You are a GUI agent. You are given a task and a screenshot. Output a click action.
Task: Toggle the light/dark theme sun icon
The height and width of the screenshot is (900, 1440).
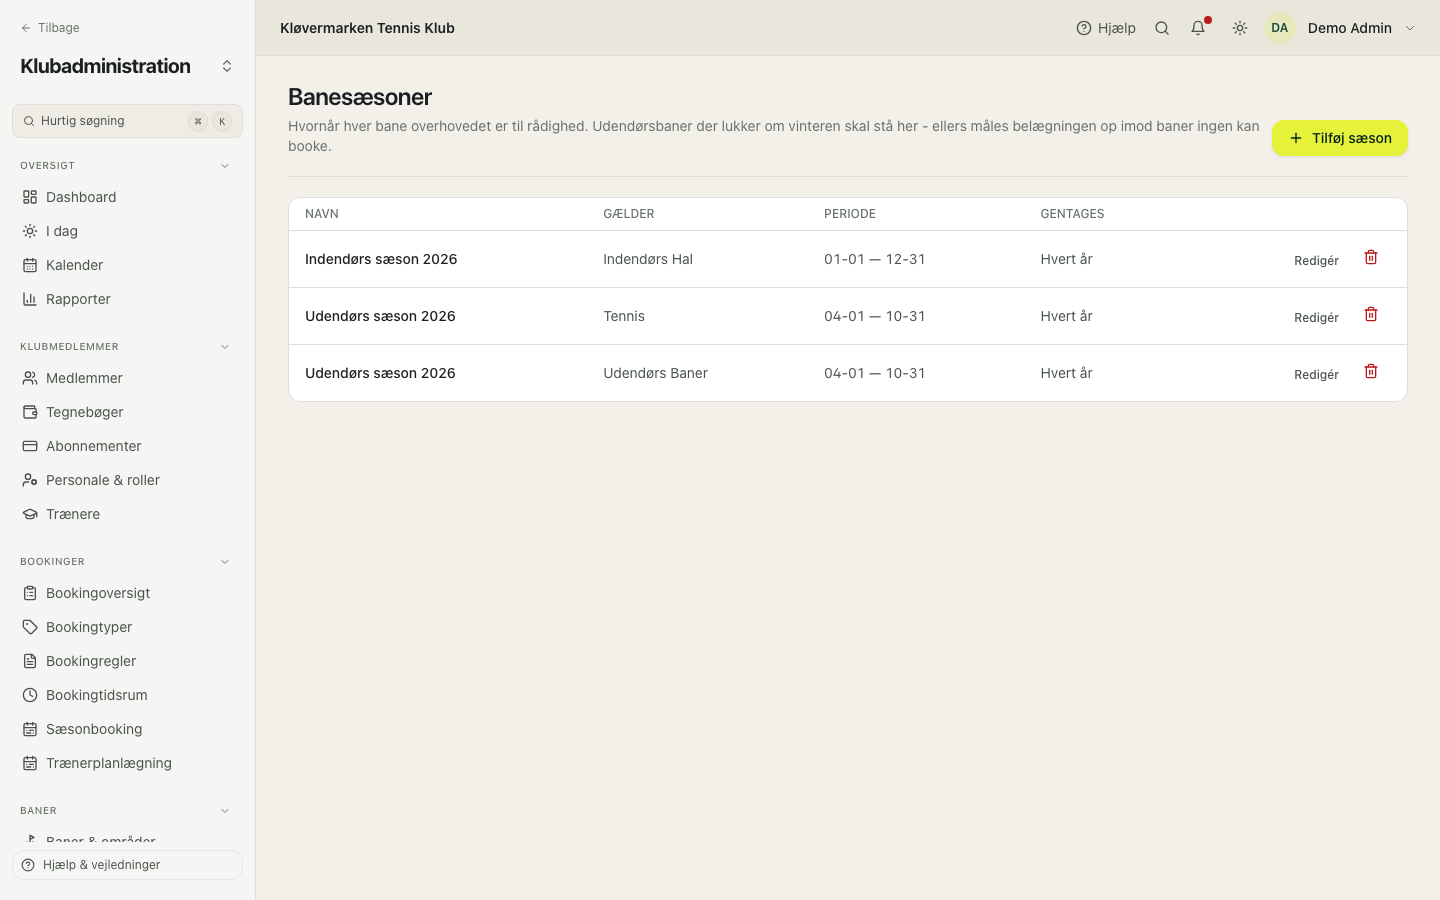tap(1240, 28)
